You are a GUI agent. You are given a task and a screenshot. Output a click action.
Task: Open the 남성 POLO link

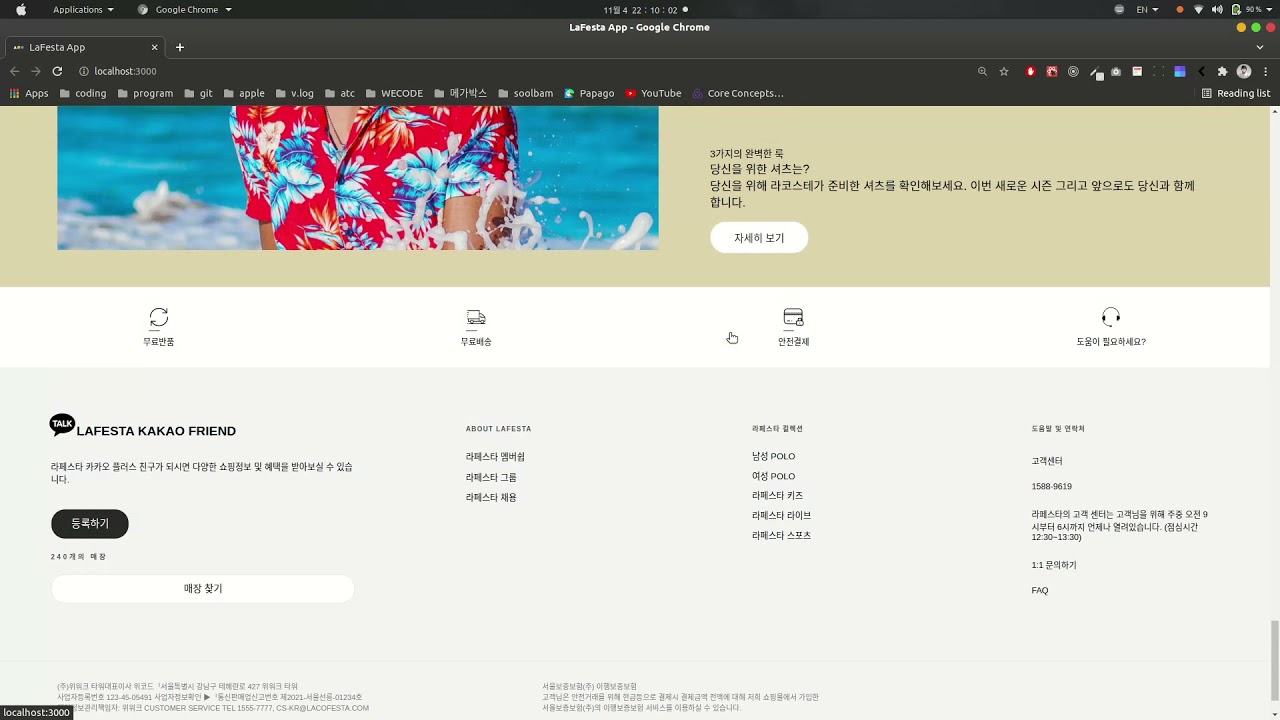[x=773, y=457]
